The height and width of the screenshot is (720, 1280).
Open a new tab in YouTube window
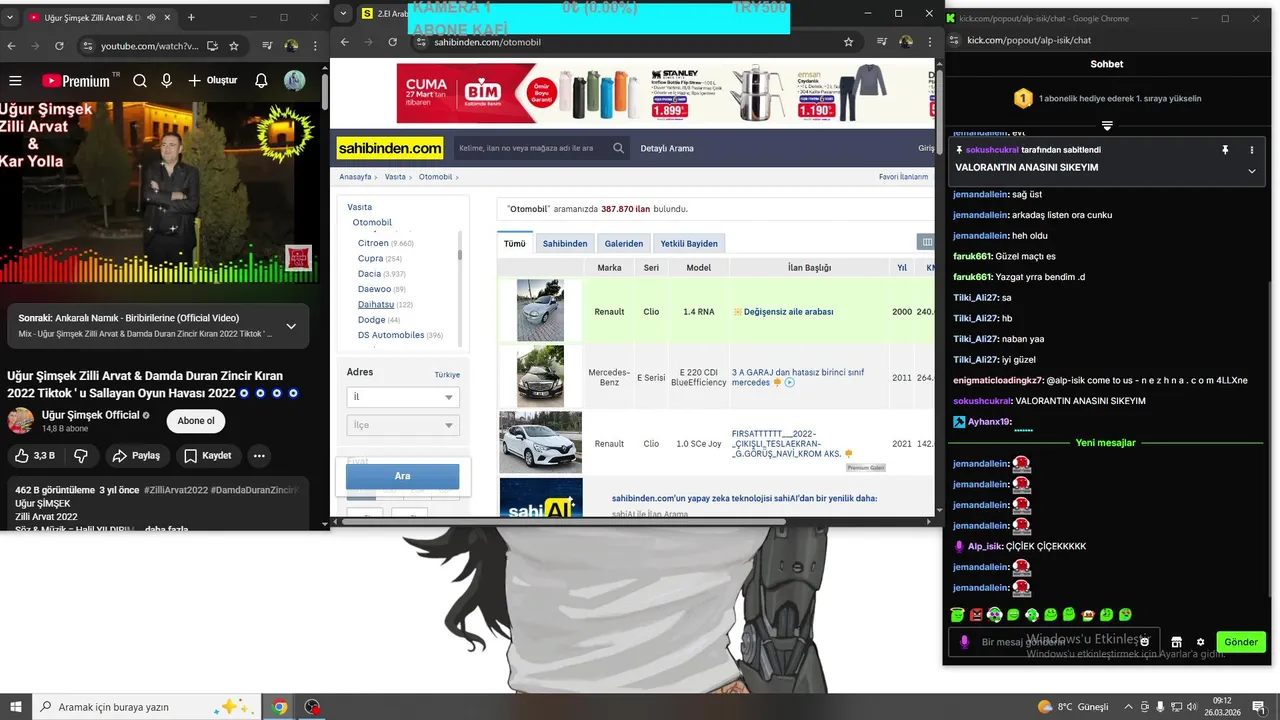point(191,17)
